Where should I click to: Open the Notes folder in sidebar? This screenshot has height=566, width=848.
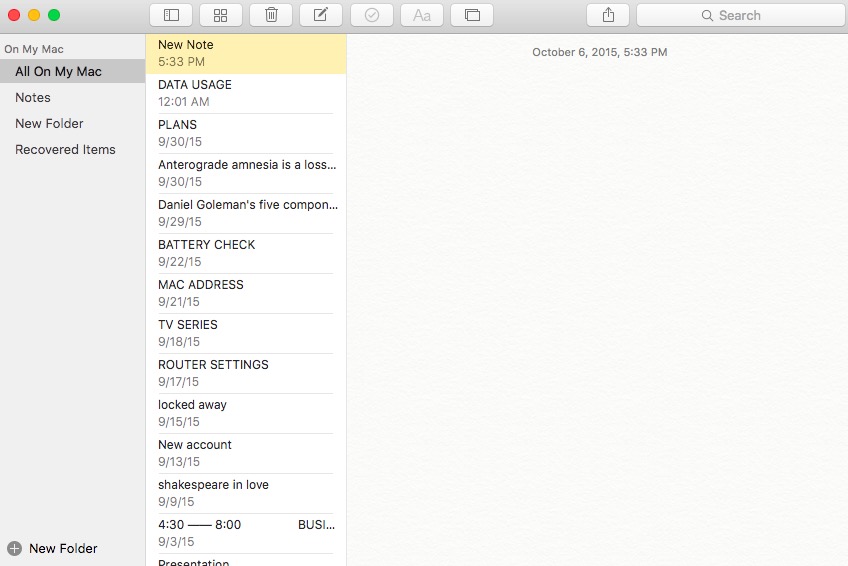coord(72,97)
